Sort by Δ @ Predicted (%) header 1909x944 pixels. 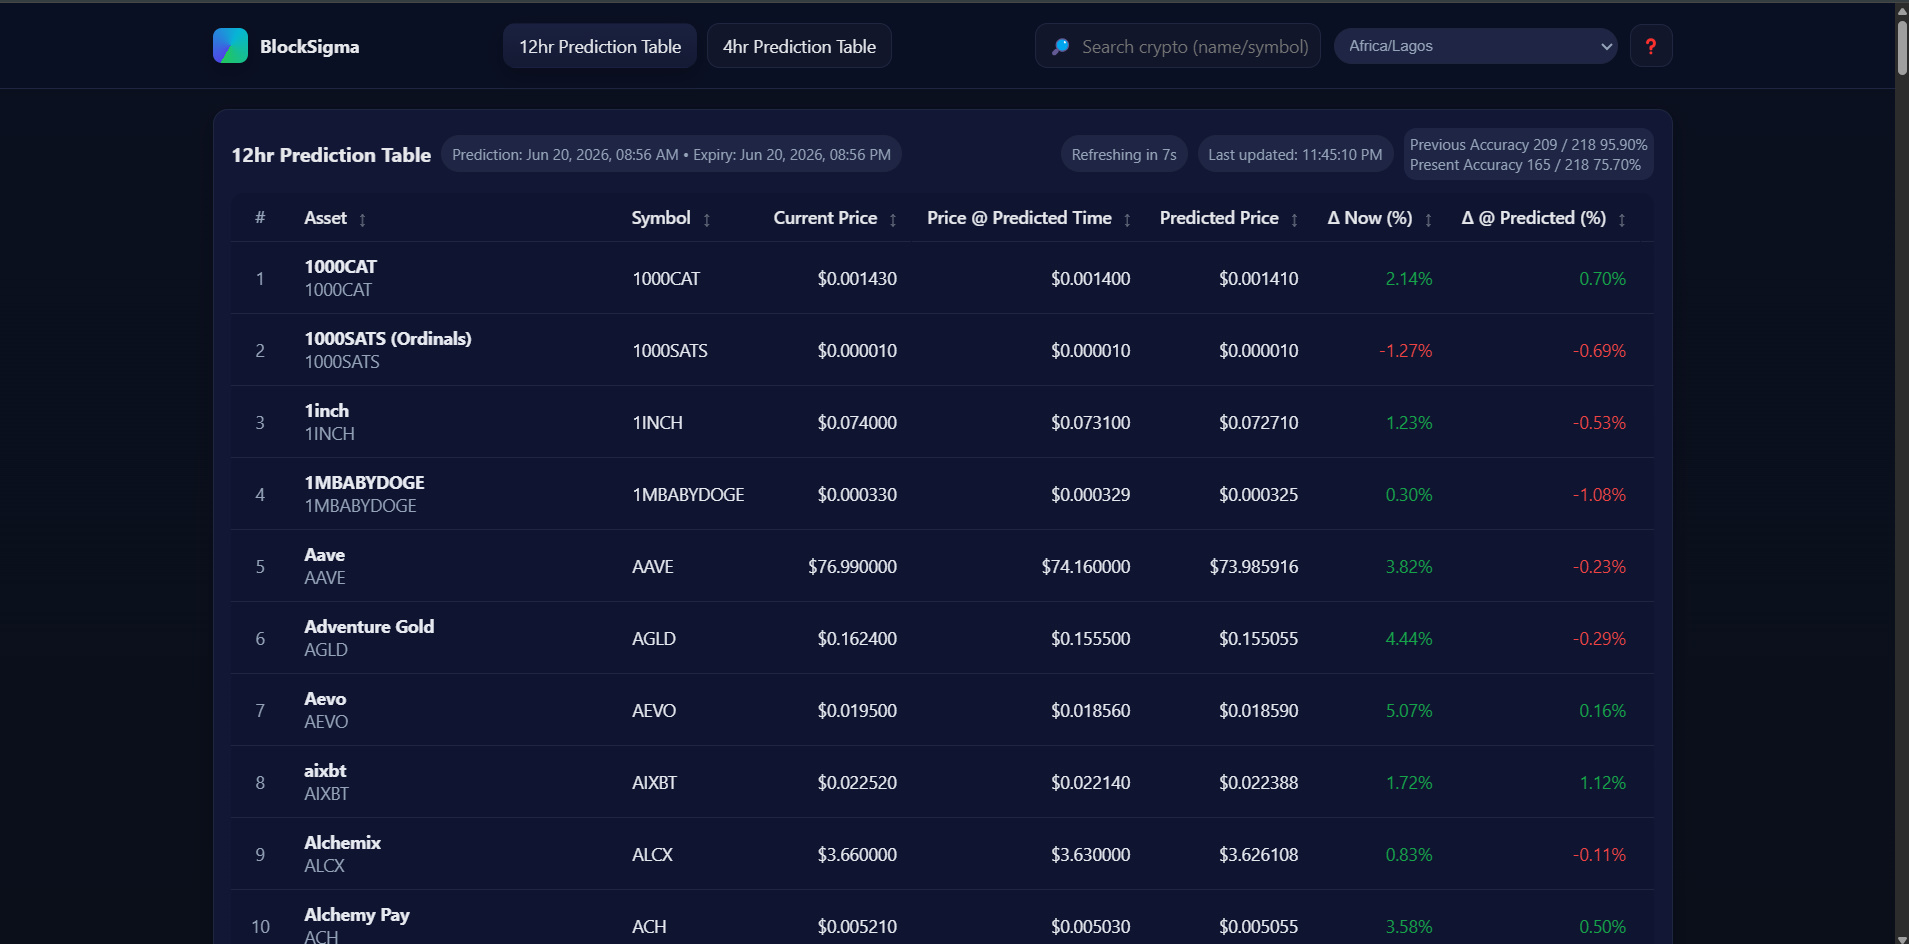pyautogui.click(x=1534, y=218)
